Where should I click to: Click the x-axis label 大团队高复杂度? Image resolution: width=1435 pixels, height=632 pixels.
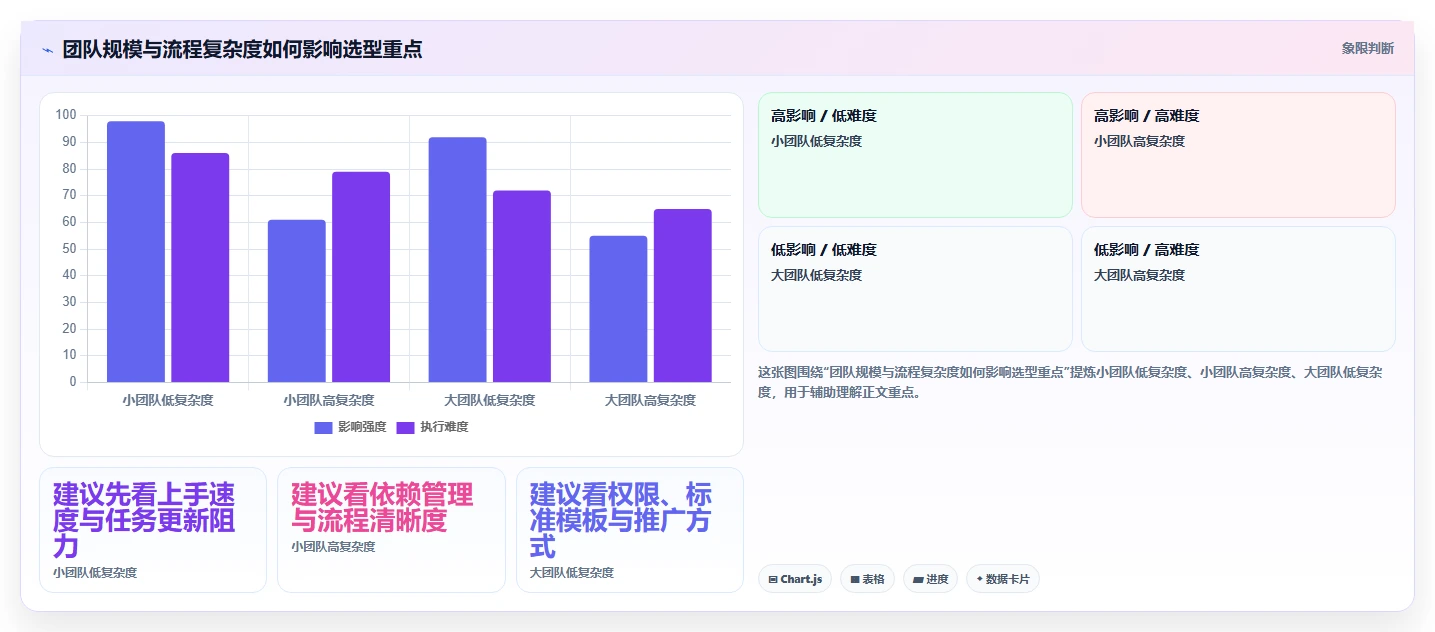coord(650,400)
